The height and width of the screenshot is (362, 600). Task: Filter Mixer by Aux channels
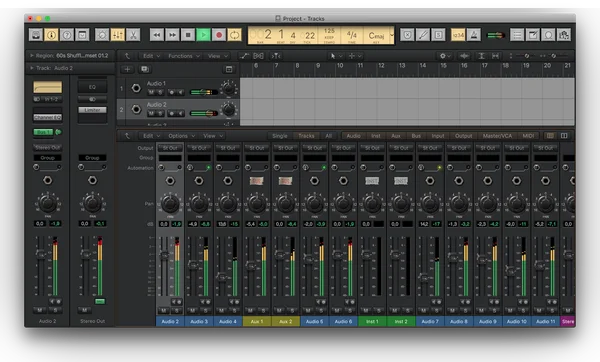[396, 136]
